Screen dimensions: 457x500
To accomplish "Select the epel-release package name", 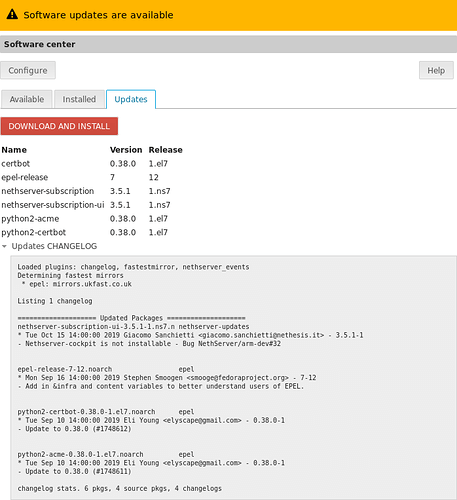I will pos(25,177).
